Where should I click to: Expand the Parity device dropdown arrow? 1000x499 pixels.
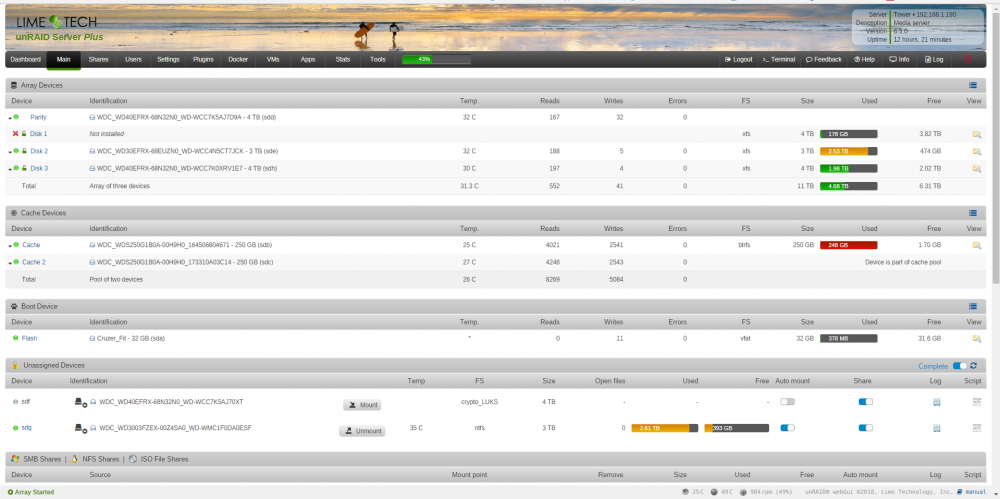(x=10, y=118)
